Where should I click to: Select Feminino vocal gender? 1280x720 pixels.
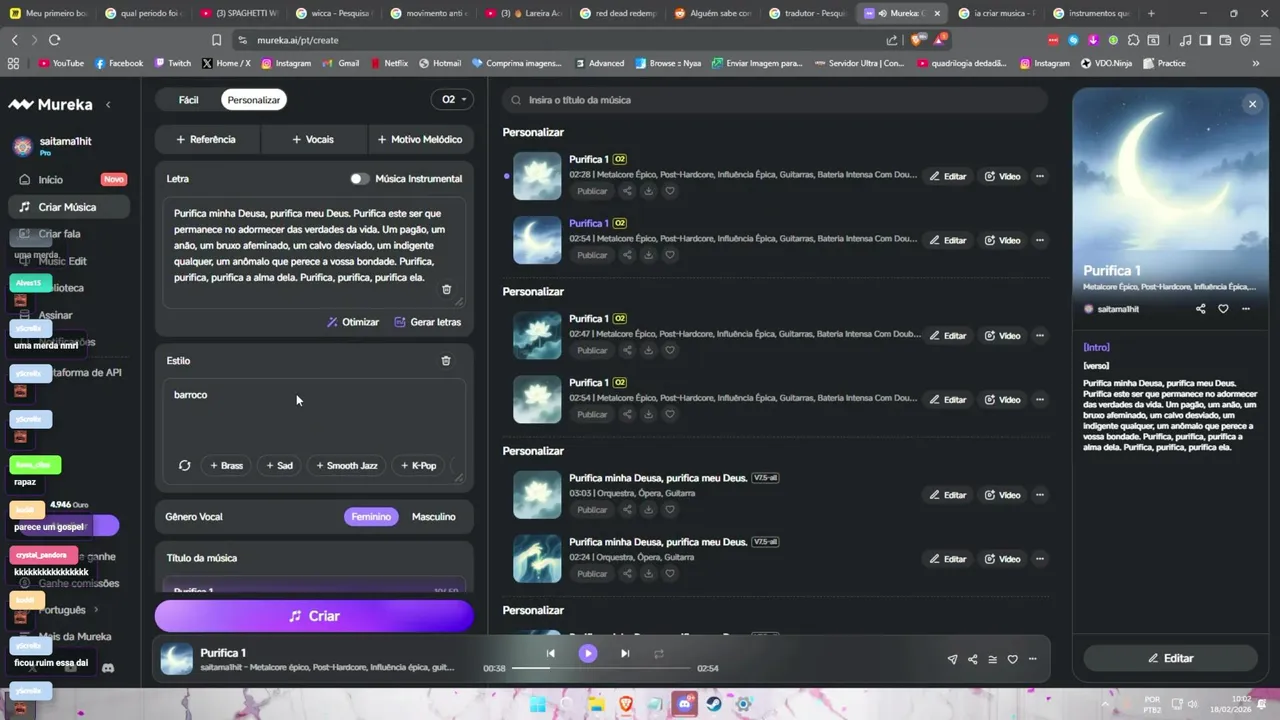371,517
